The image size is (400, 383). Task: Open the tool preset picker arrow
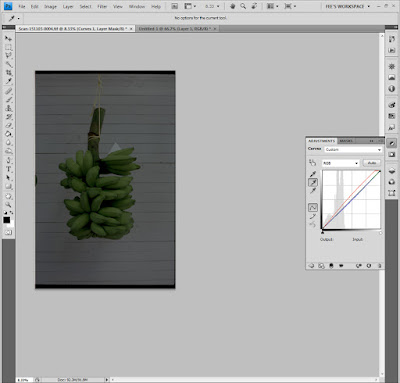(18, 19)
